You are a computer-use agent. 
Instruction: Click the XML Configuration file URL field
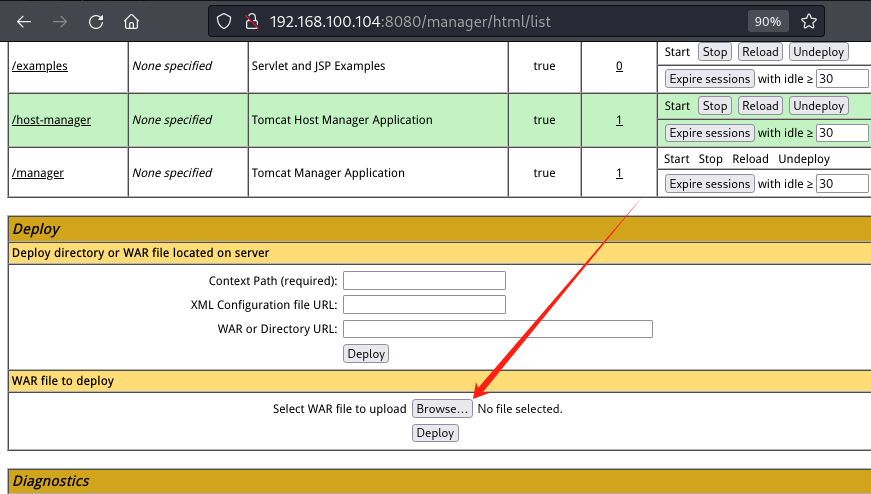(x=424, y=304)
